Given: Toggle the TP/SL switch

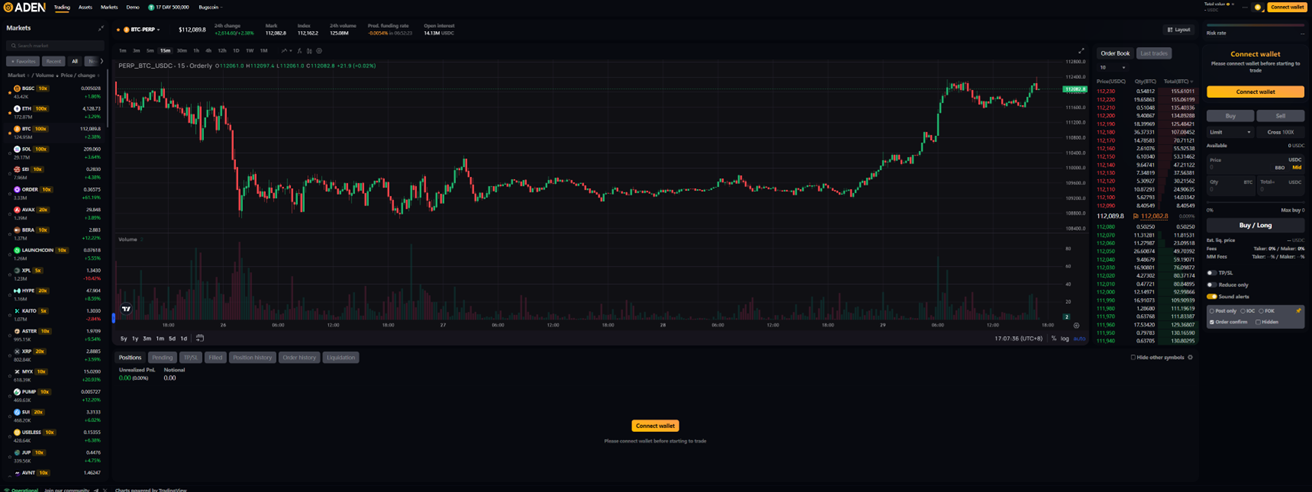Looking at the screenshot, I should tap(1211, 273).
